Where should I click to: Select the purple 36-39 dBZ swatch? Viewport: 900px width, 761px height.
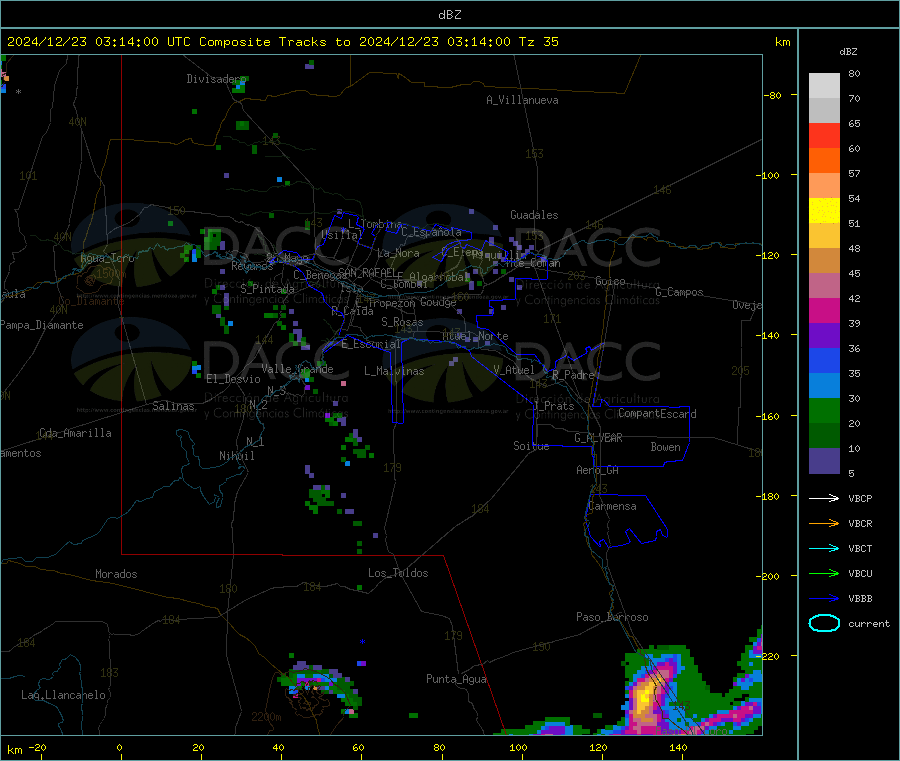pyautogui.click(x=824, y=336)
